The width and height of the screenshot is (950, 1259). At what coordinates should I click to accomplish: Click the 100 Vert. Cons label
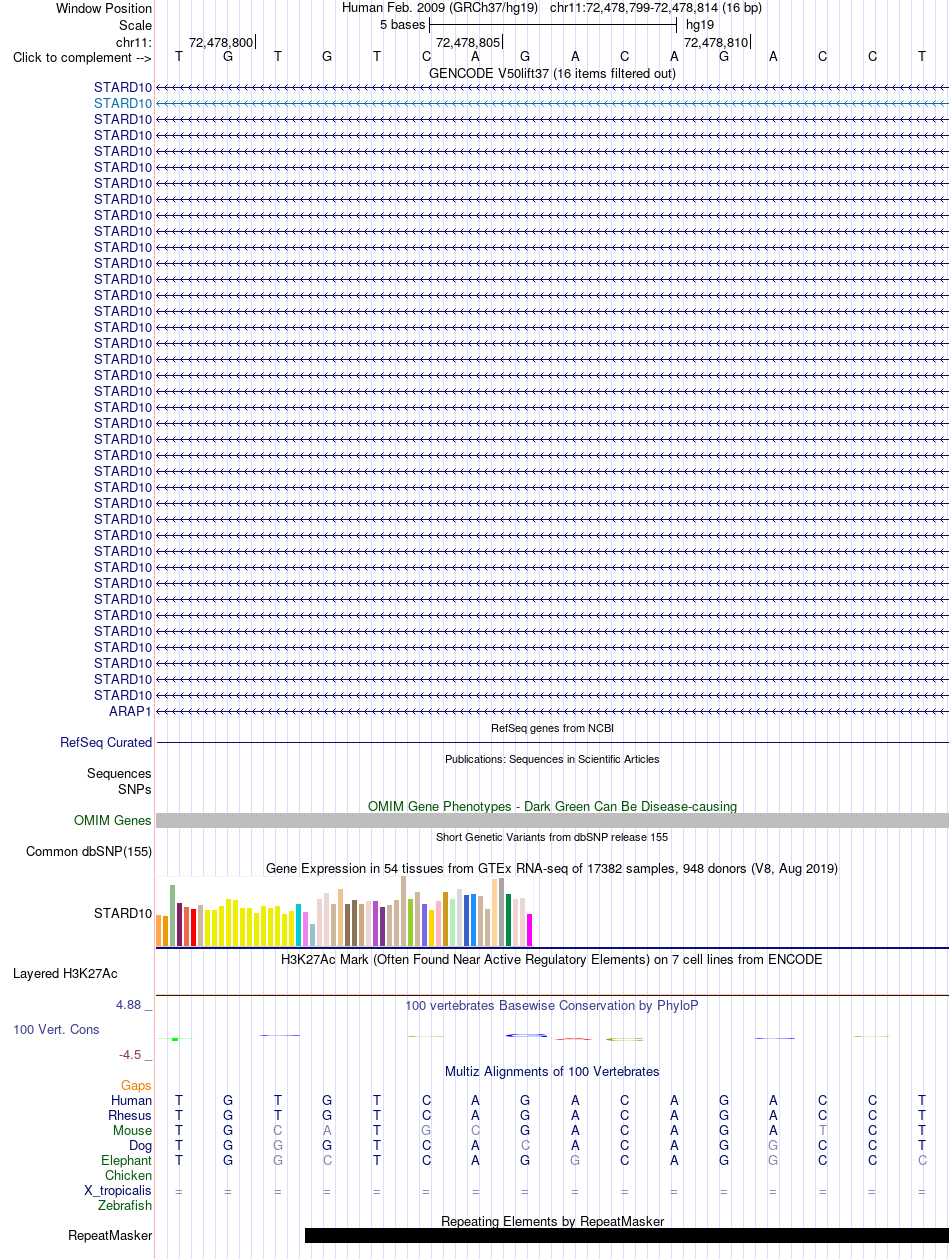click(x=56, y=1029)
